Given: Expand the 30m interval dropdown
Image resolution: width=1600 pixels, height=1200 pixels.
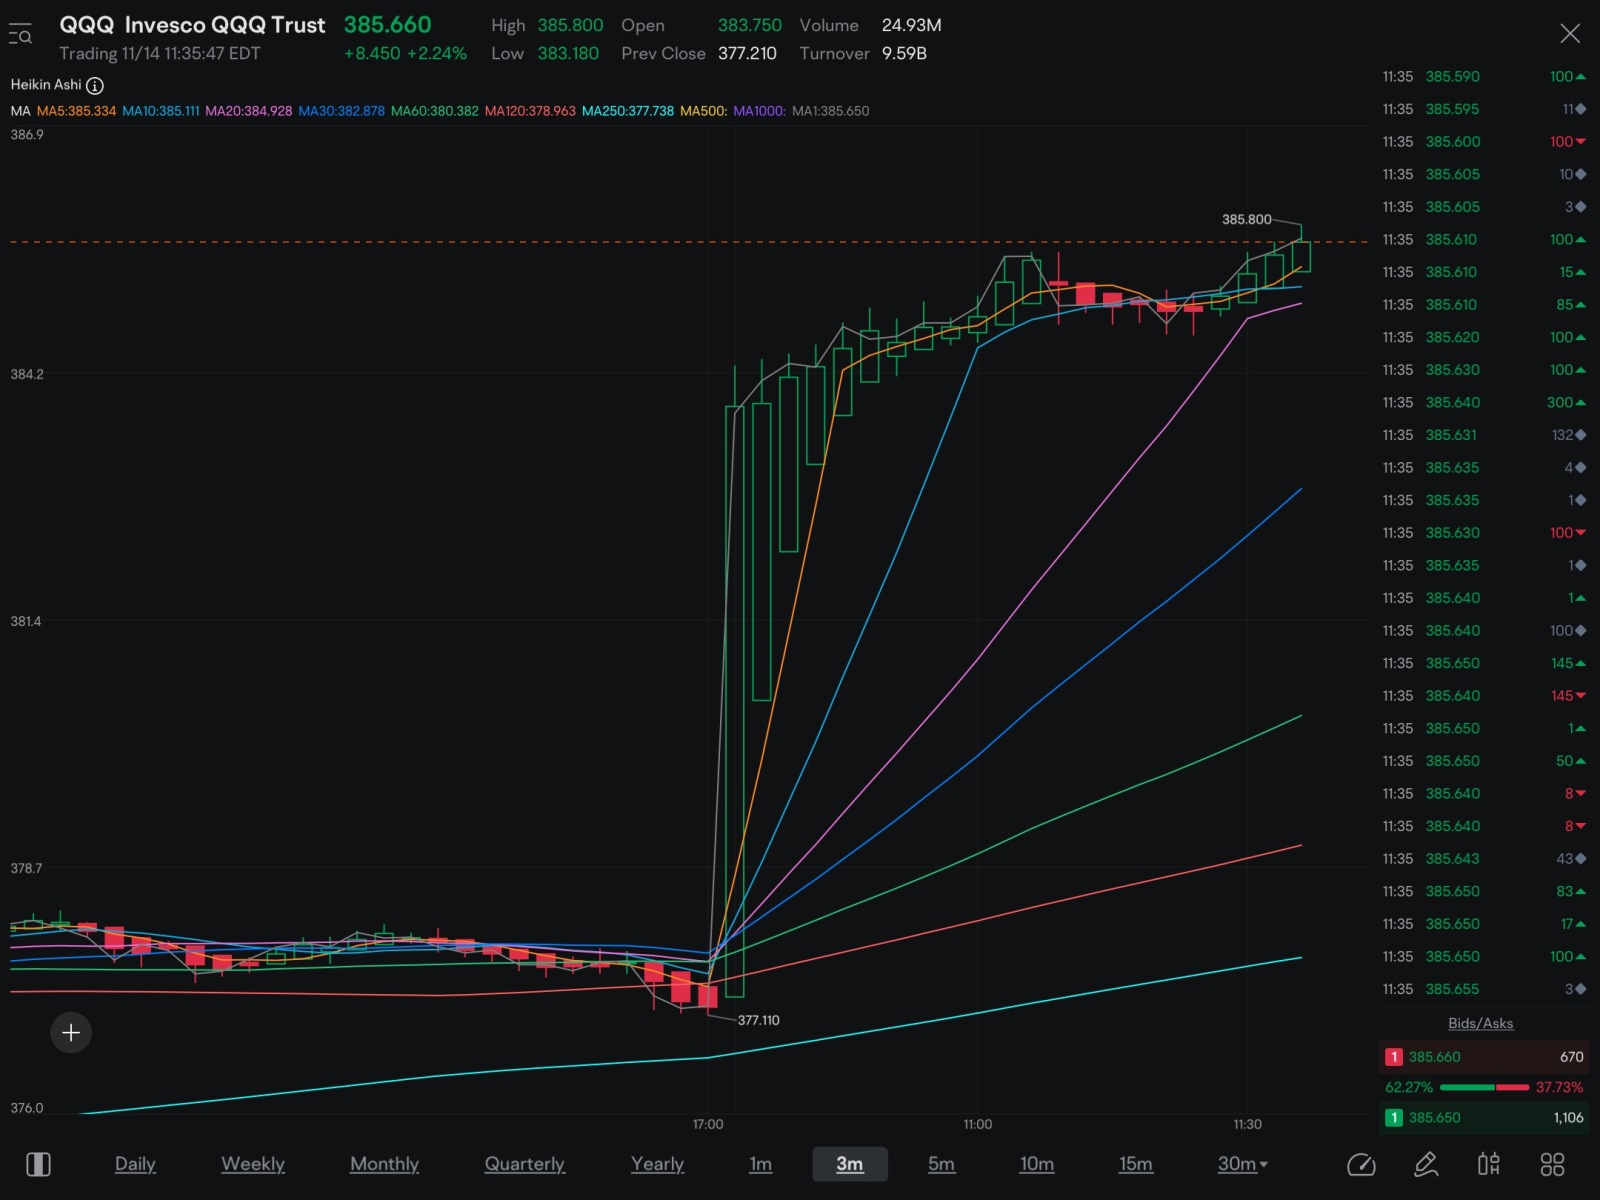Looking at the screenshot, I should pyautogui.click(x=1242, y=1164).
